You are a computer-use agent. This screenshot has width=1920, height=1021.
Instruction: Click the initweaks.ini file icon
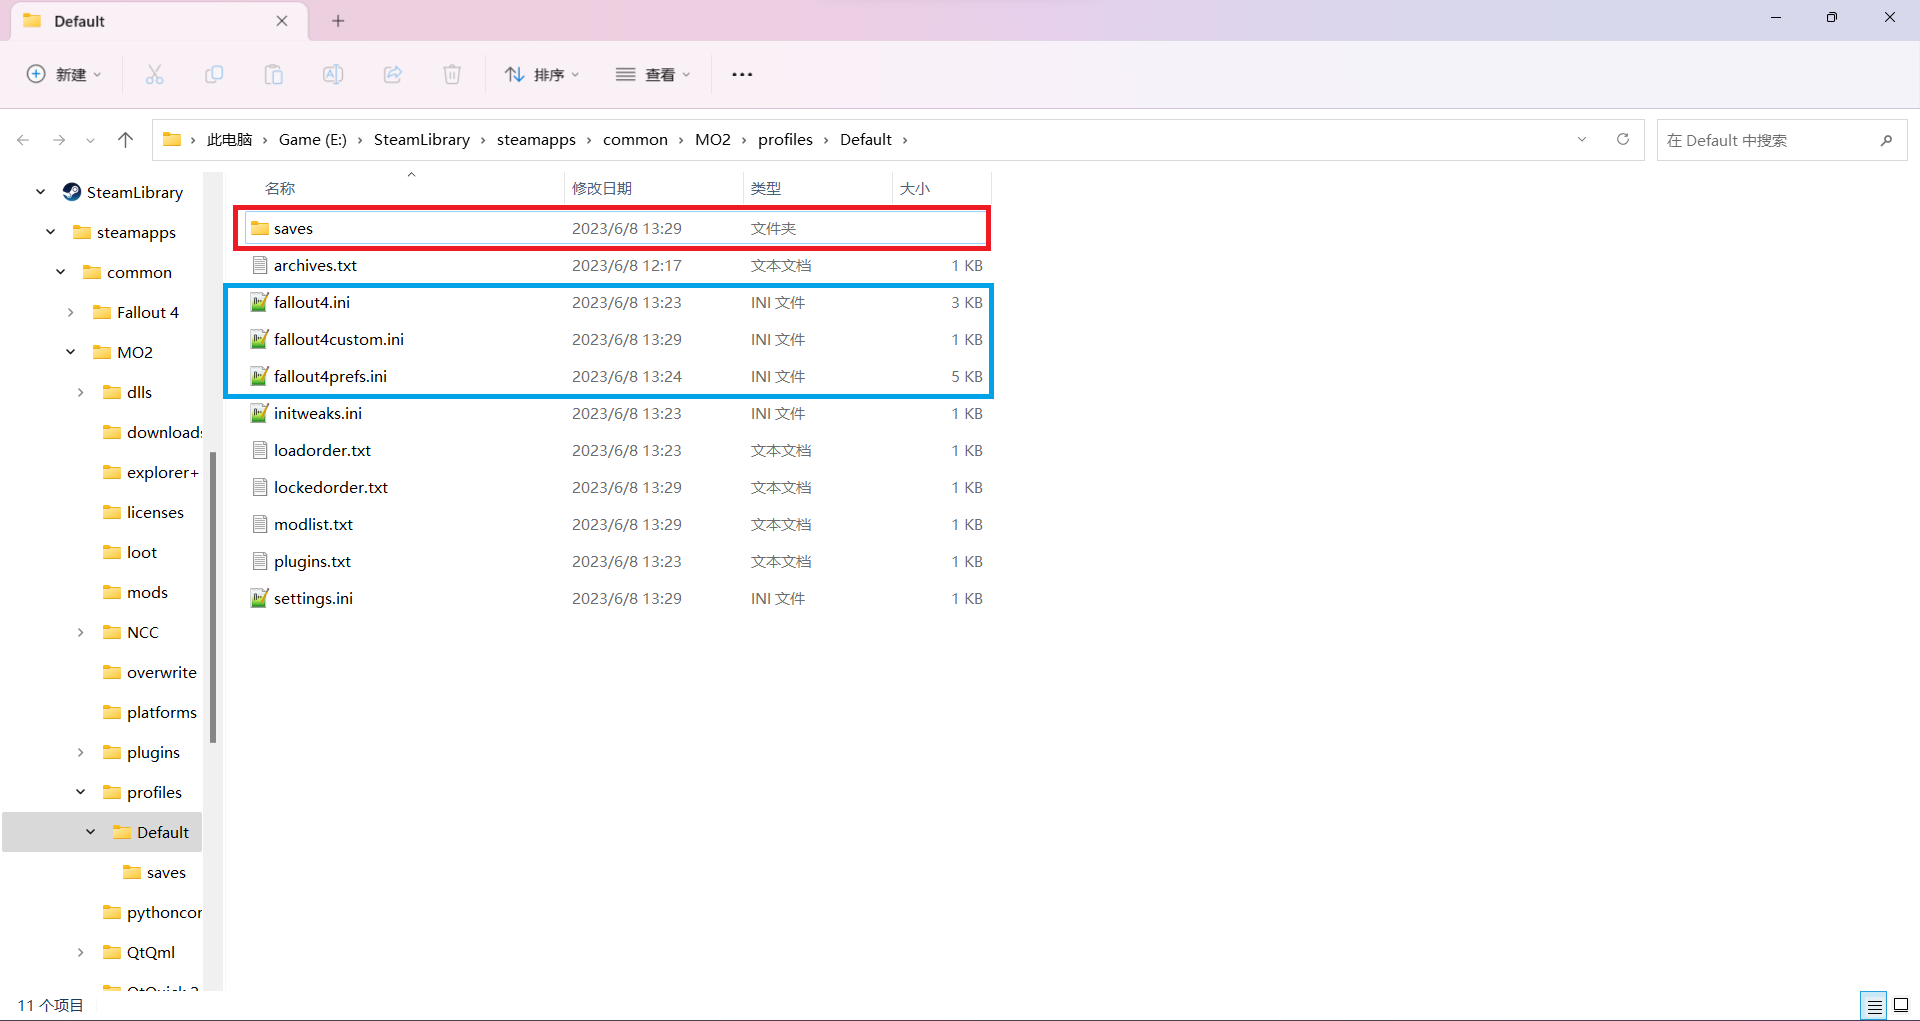click(259, 413)
